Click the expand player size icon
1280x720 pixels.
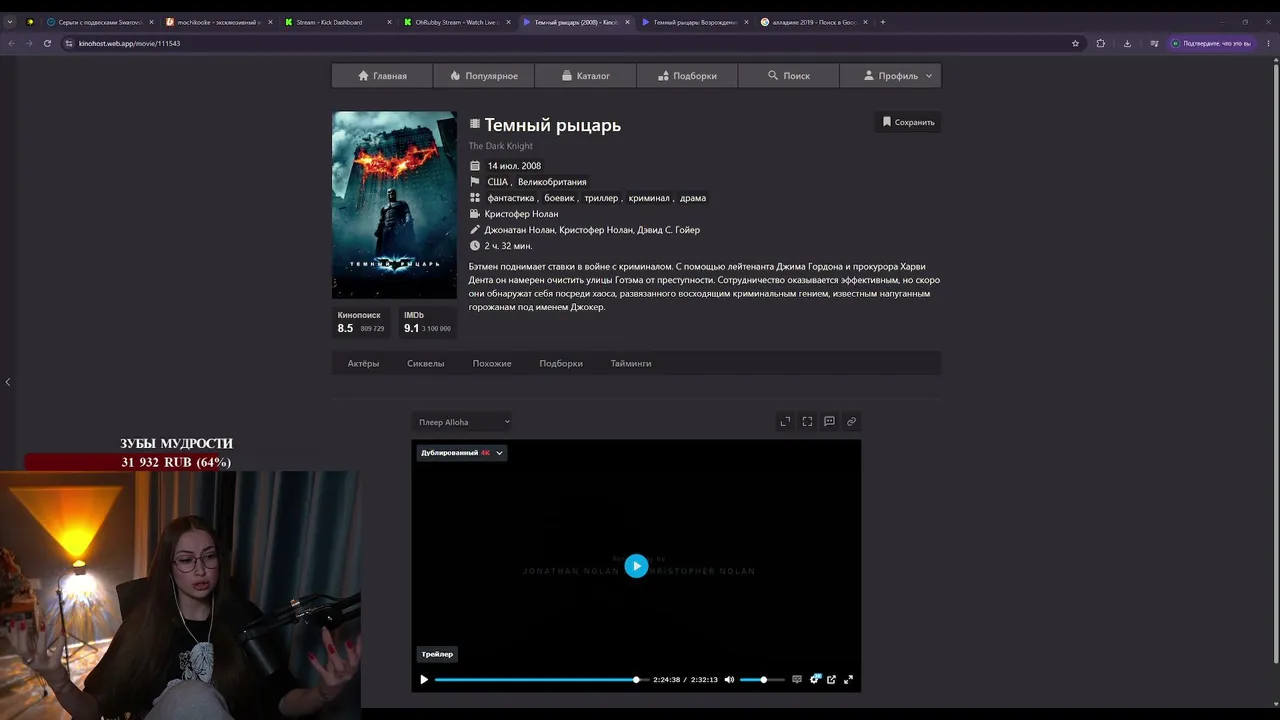coord(785,422)
